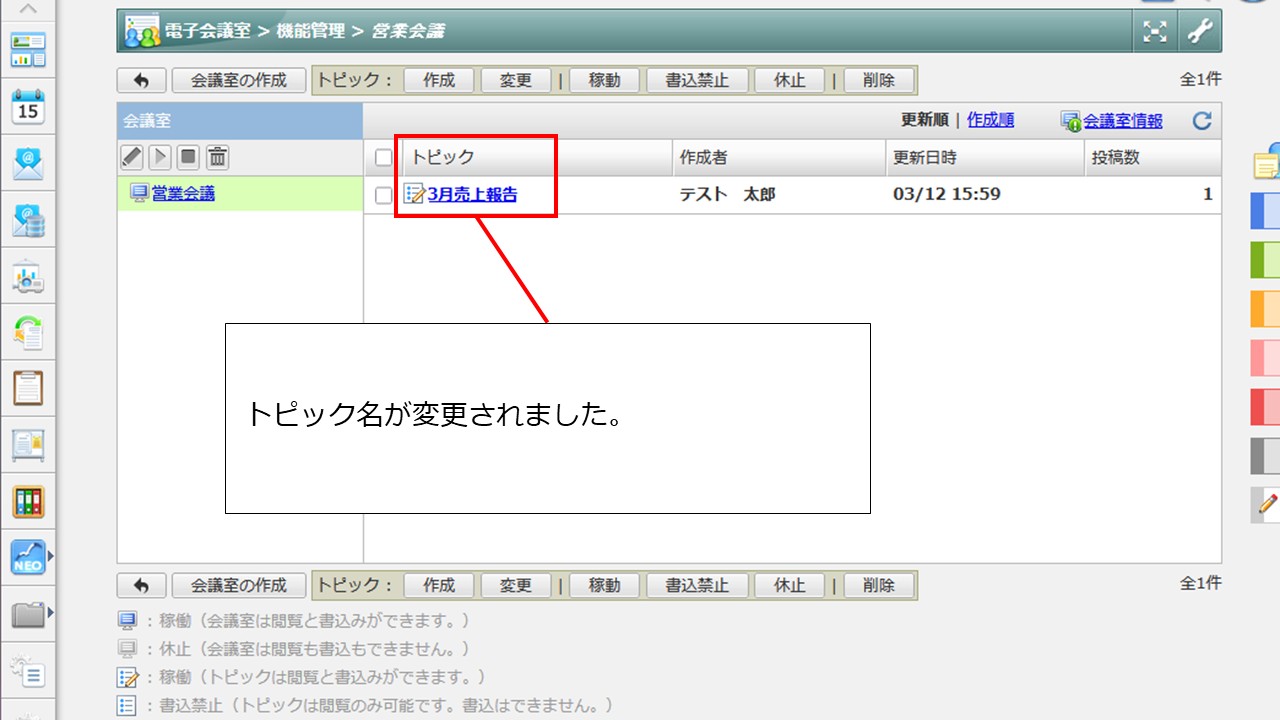Click the top 休止 button
This screenshot has width=1280, height=720.
tap(790, 80)
